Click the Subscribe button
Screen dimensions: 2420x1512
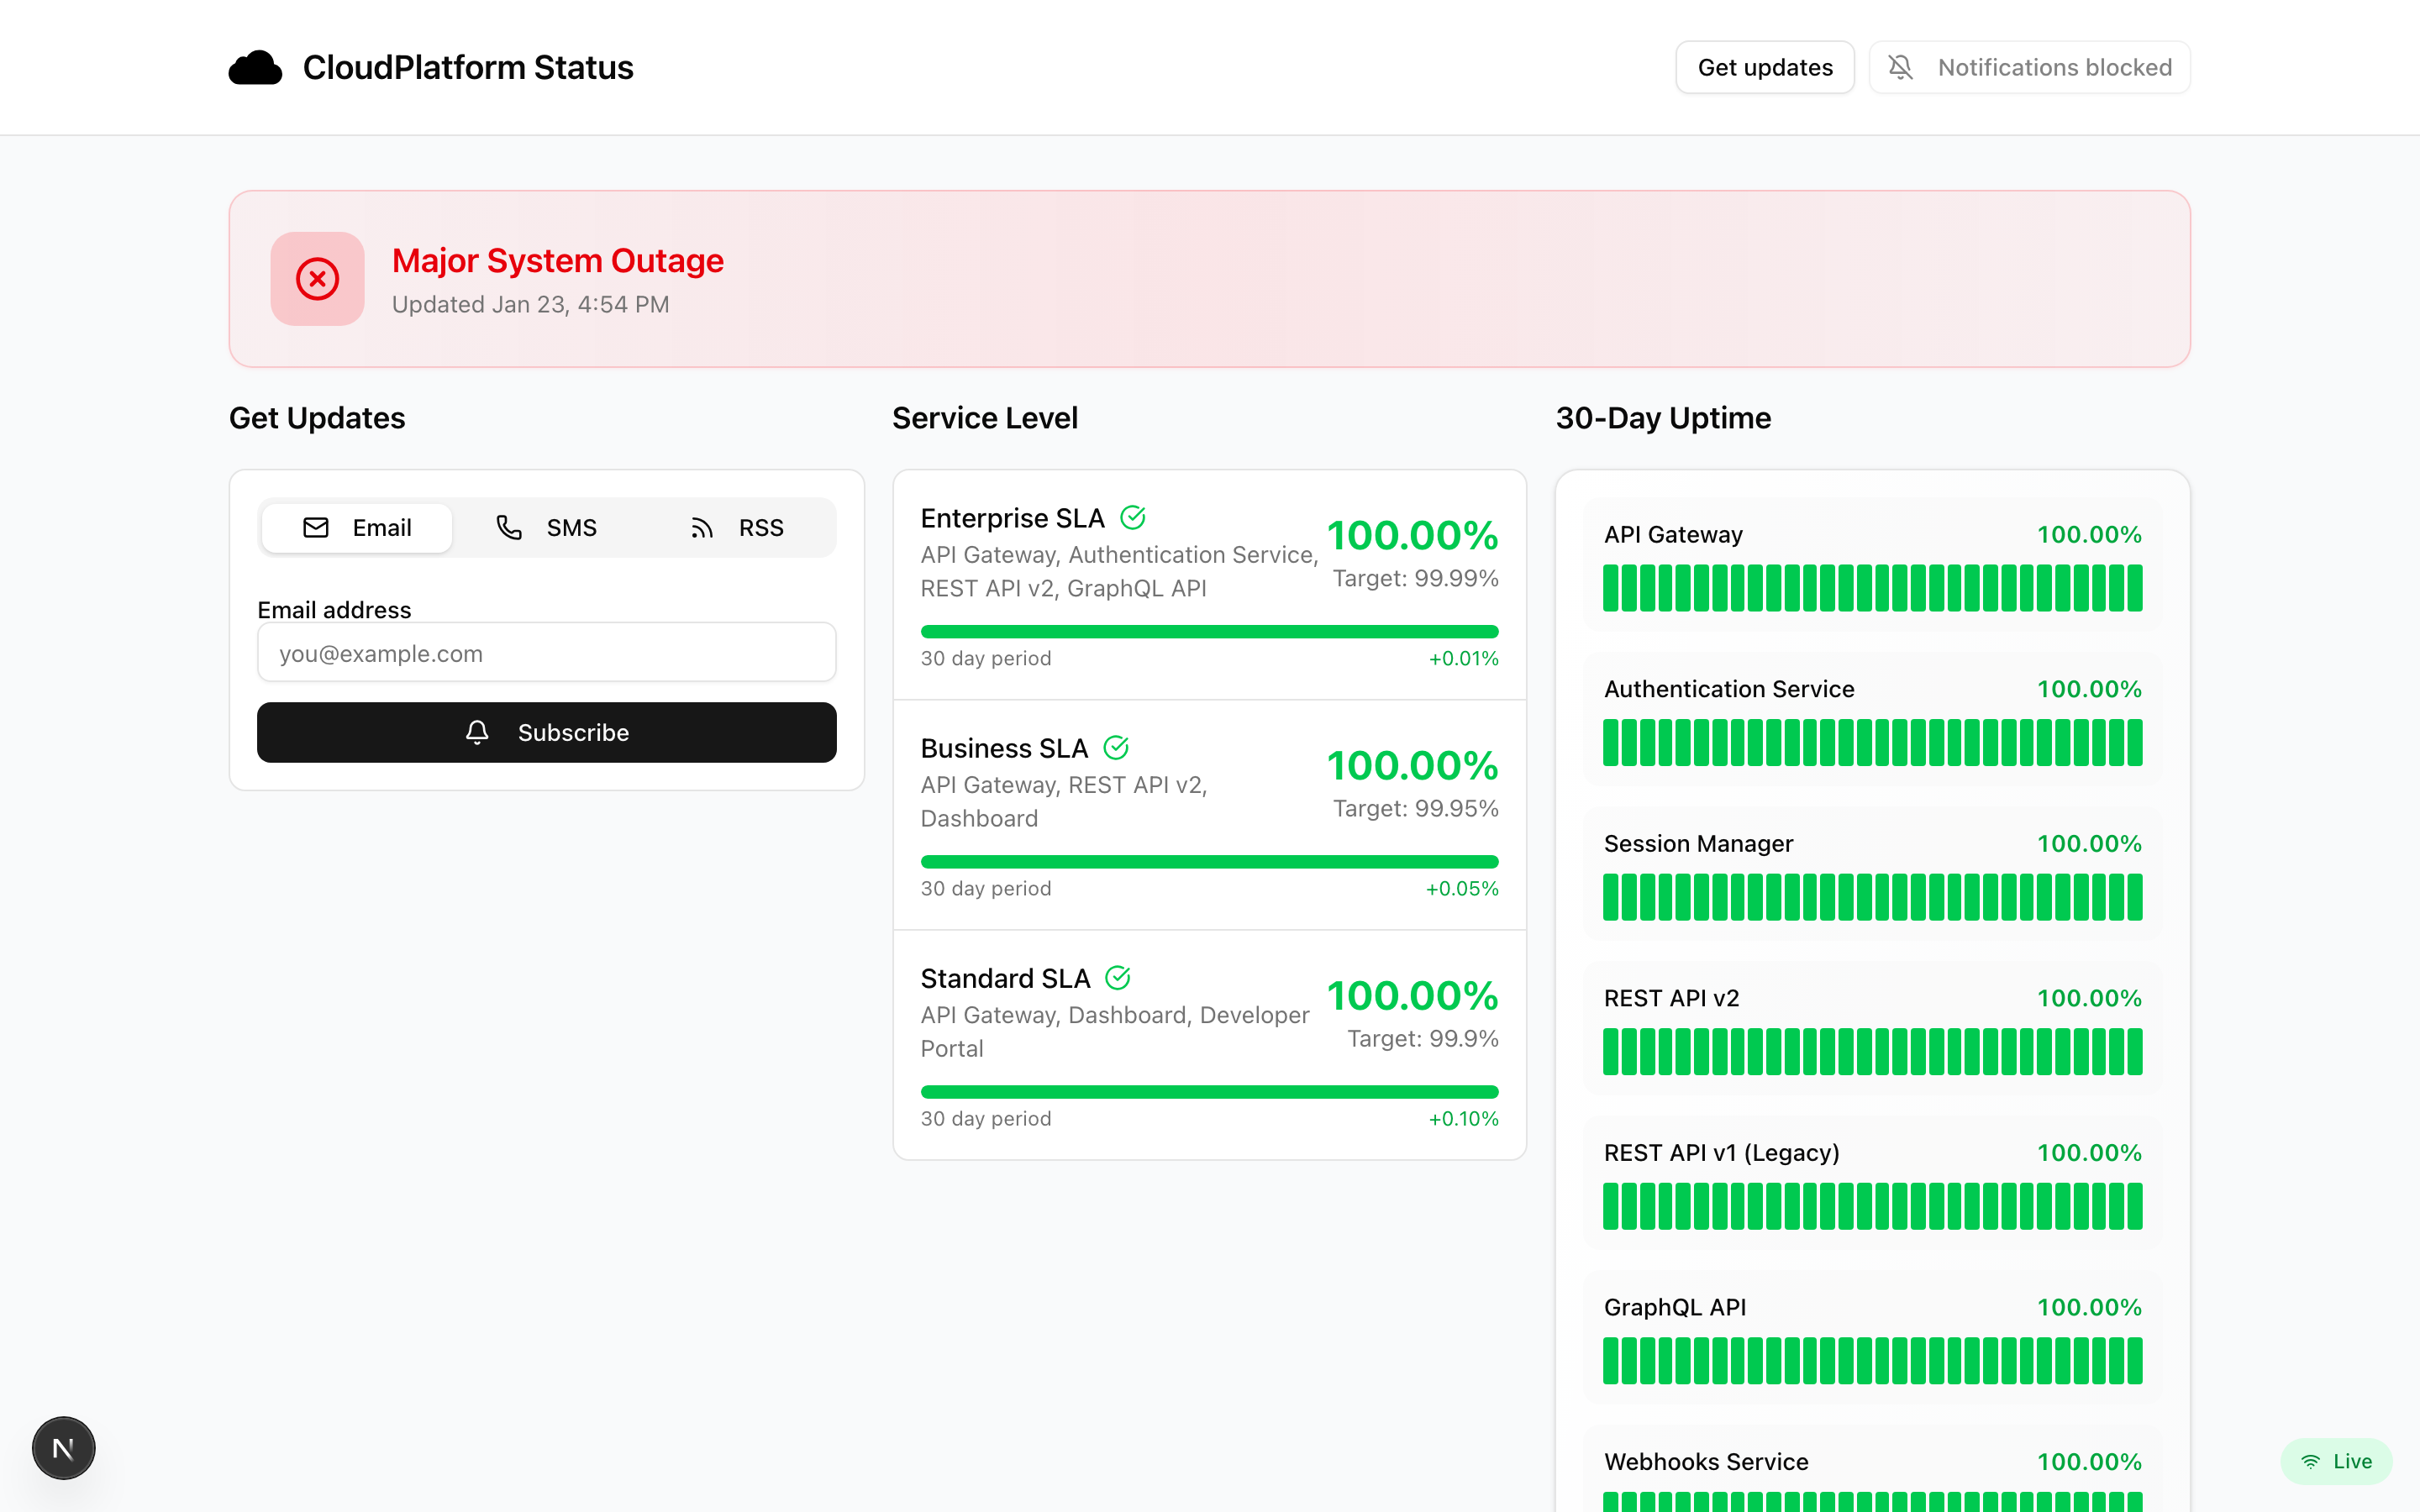[x=547, y=732]
